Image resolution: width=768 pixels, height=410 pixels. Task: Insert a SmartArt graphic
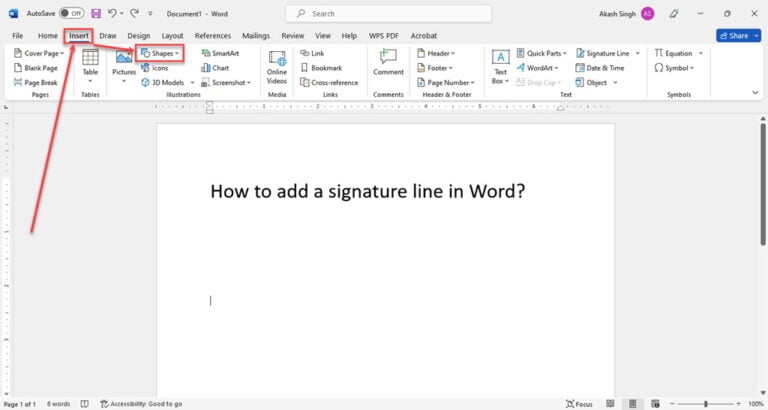[220, 53]
